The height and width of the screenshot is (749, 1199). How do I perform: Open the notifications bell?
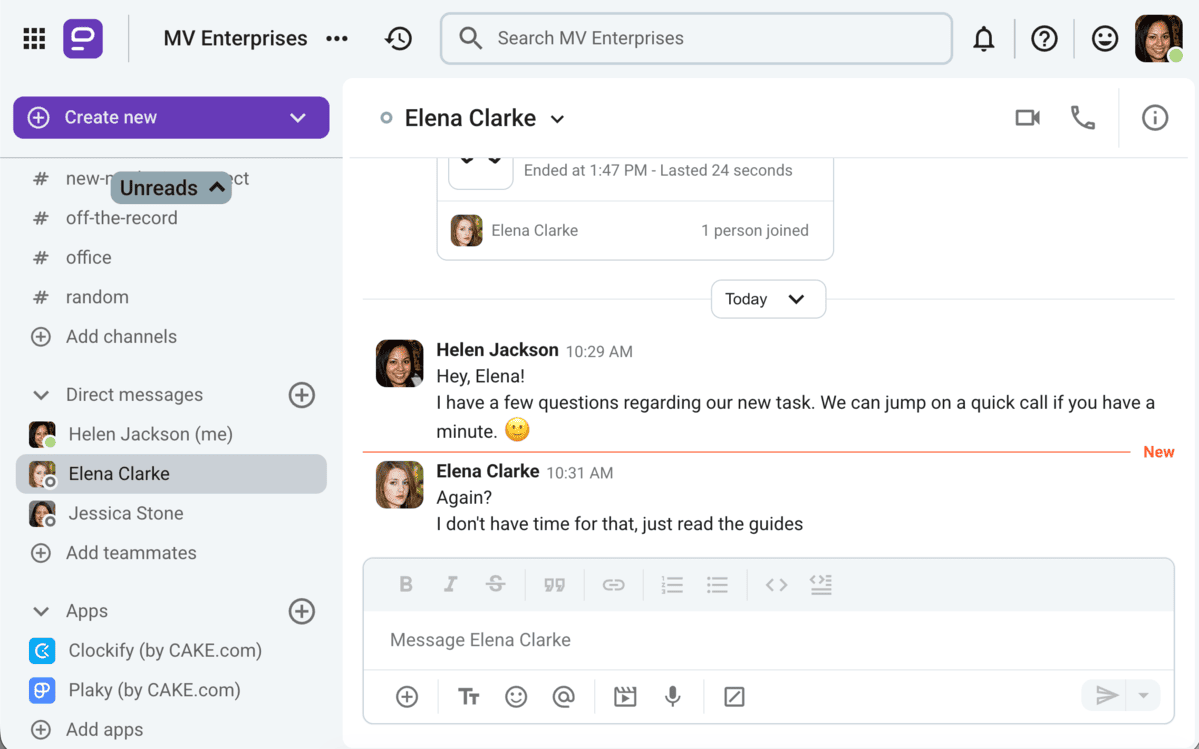pyautogui.click(x=984, y=39)
